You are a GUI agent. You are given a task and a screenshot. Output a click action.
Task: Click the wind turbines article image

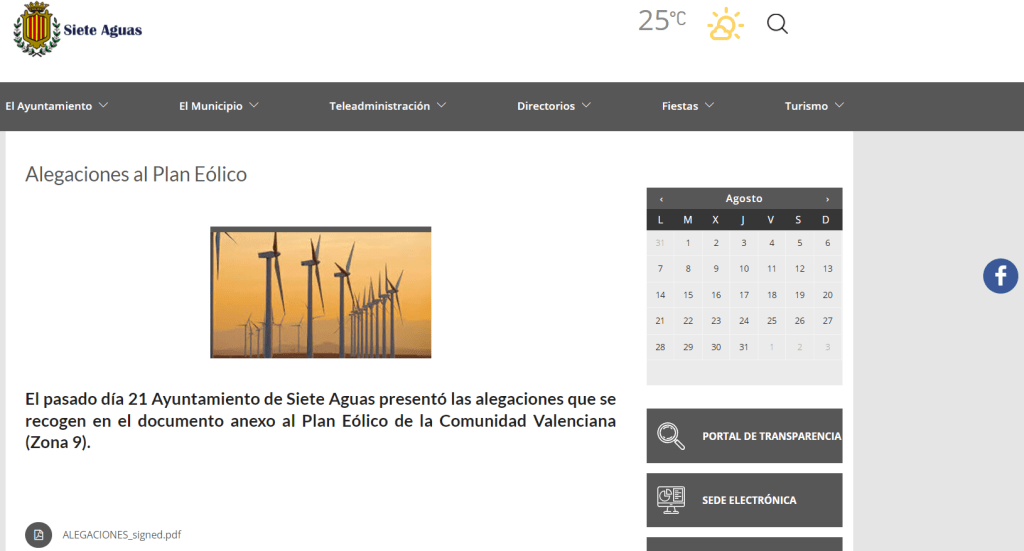point(320,292)
